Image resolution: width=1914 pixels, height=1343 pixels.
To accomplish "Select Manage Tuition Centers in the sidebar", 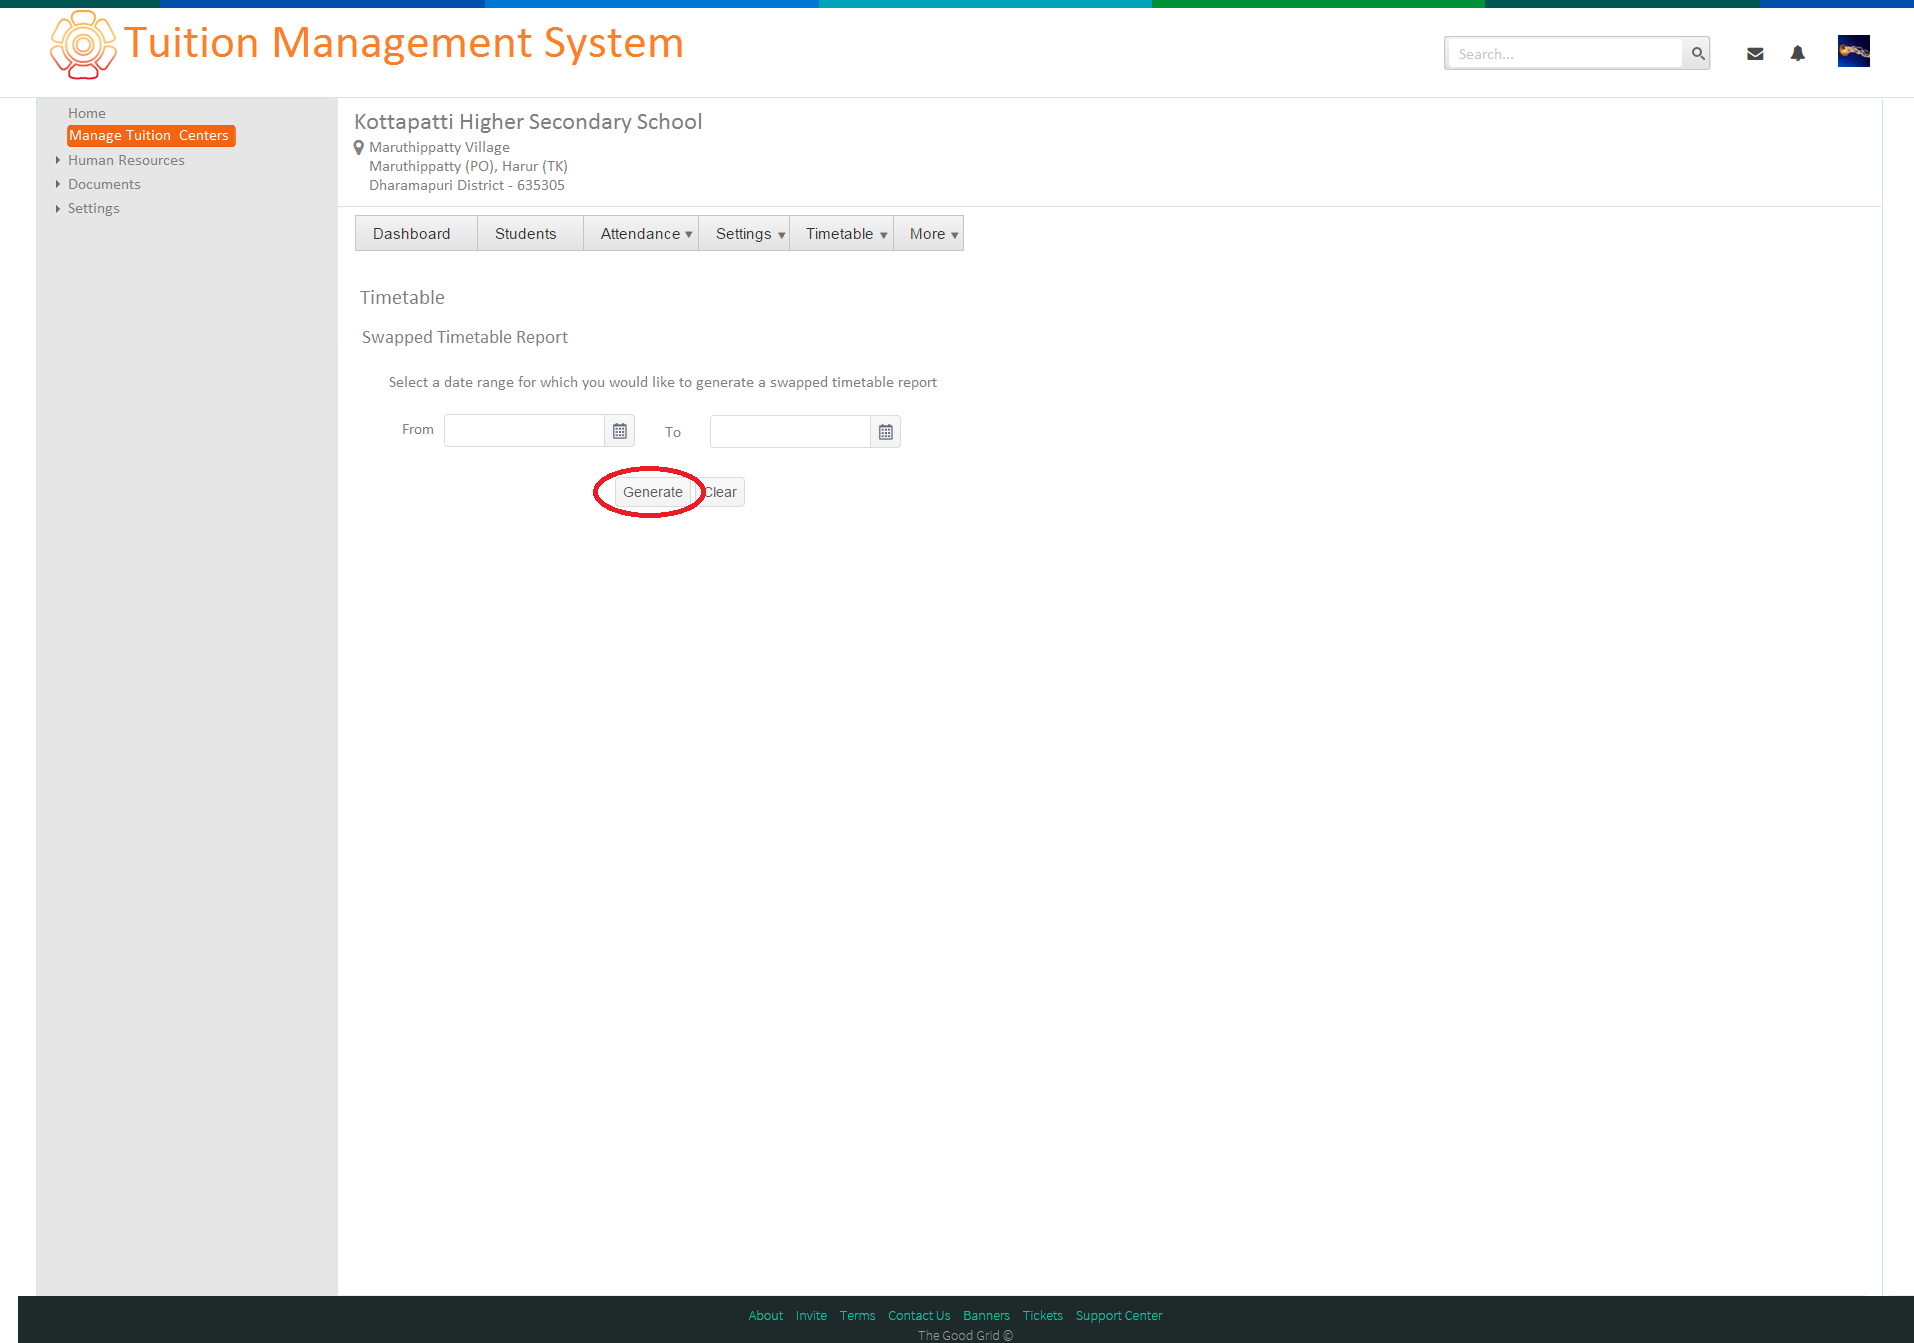I will tap(150, 135).
